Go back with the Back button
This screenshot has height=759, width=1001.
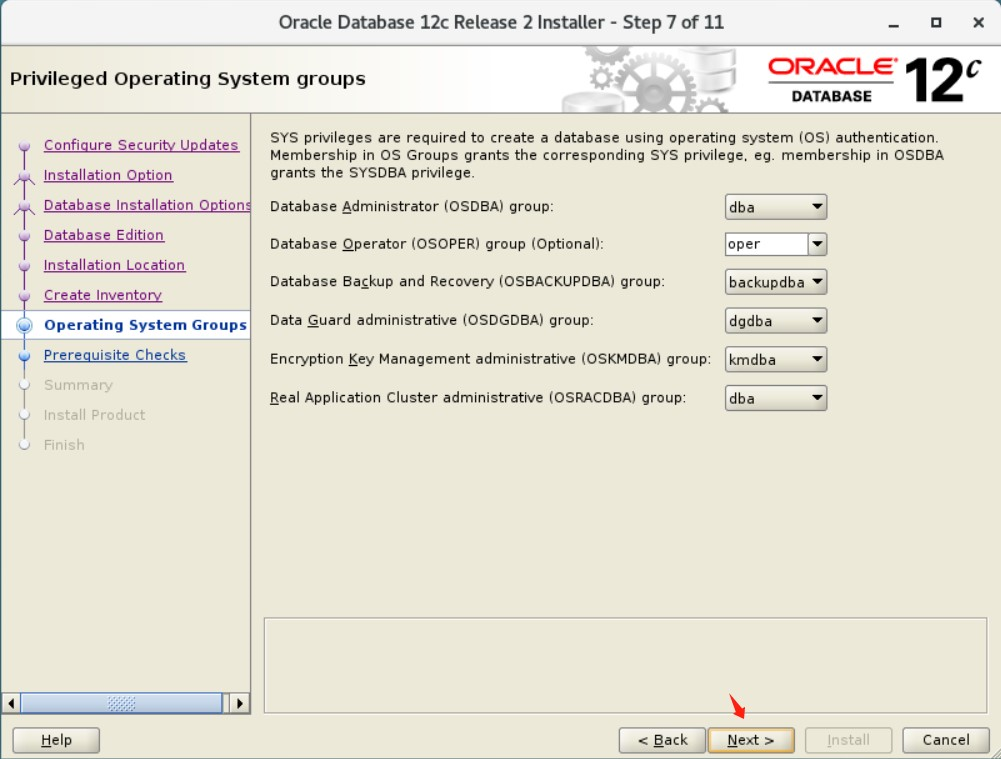[662, 740]
